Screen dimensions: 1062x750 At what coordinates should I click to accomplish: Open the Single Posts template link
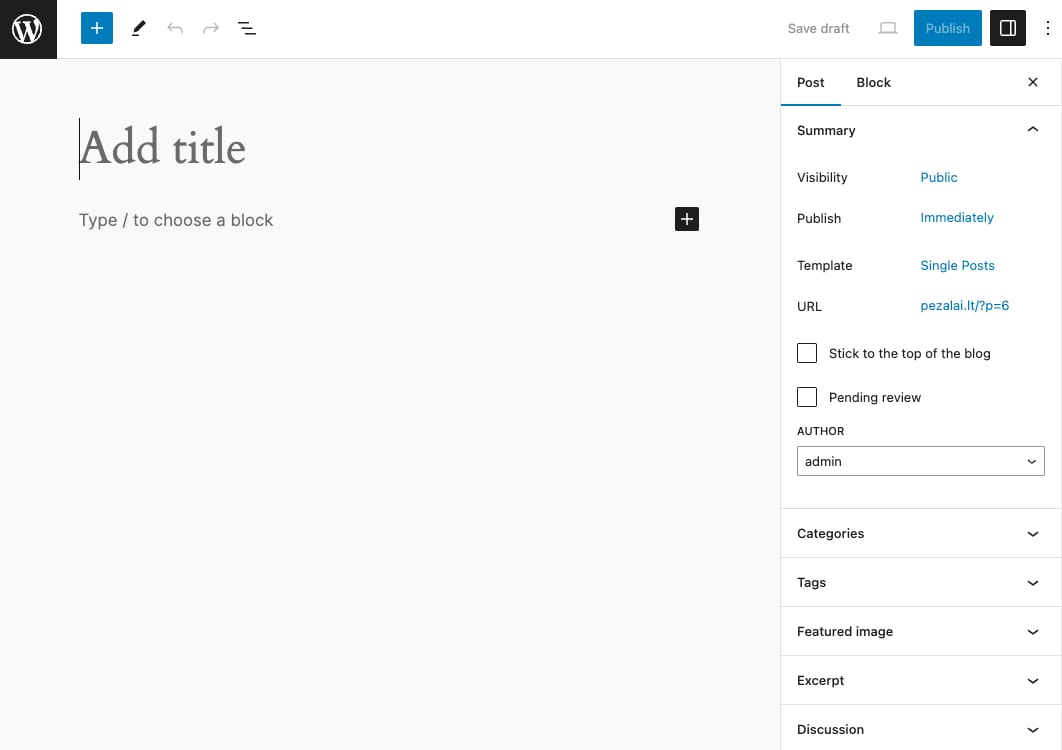(957, 265)
